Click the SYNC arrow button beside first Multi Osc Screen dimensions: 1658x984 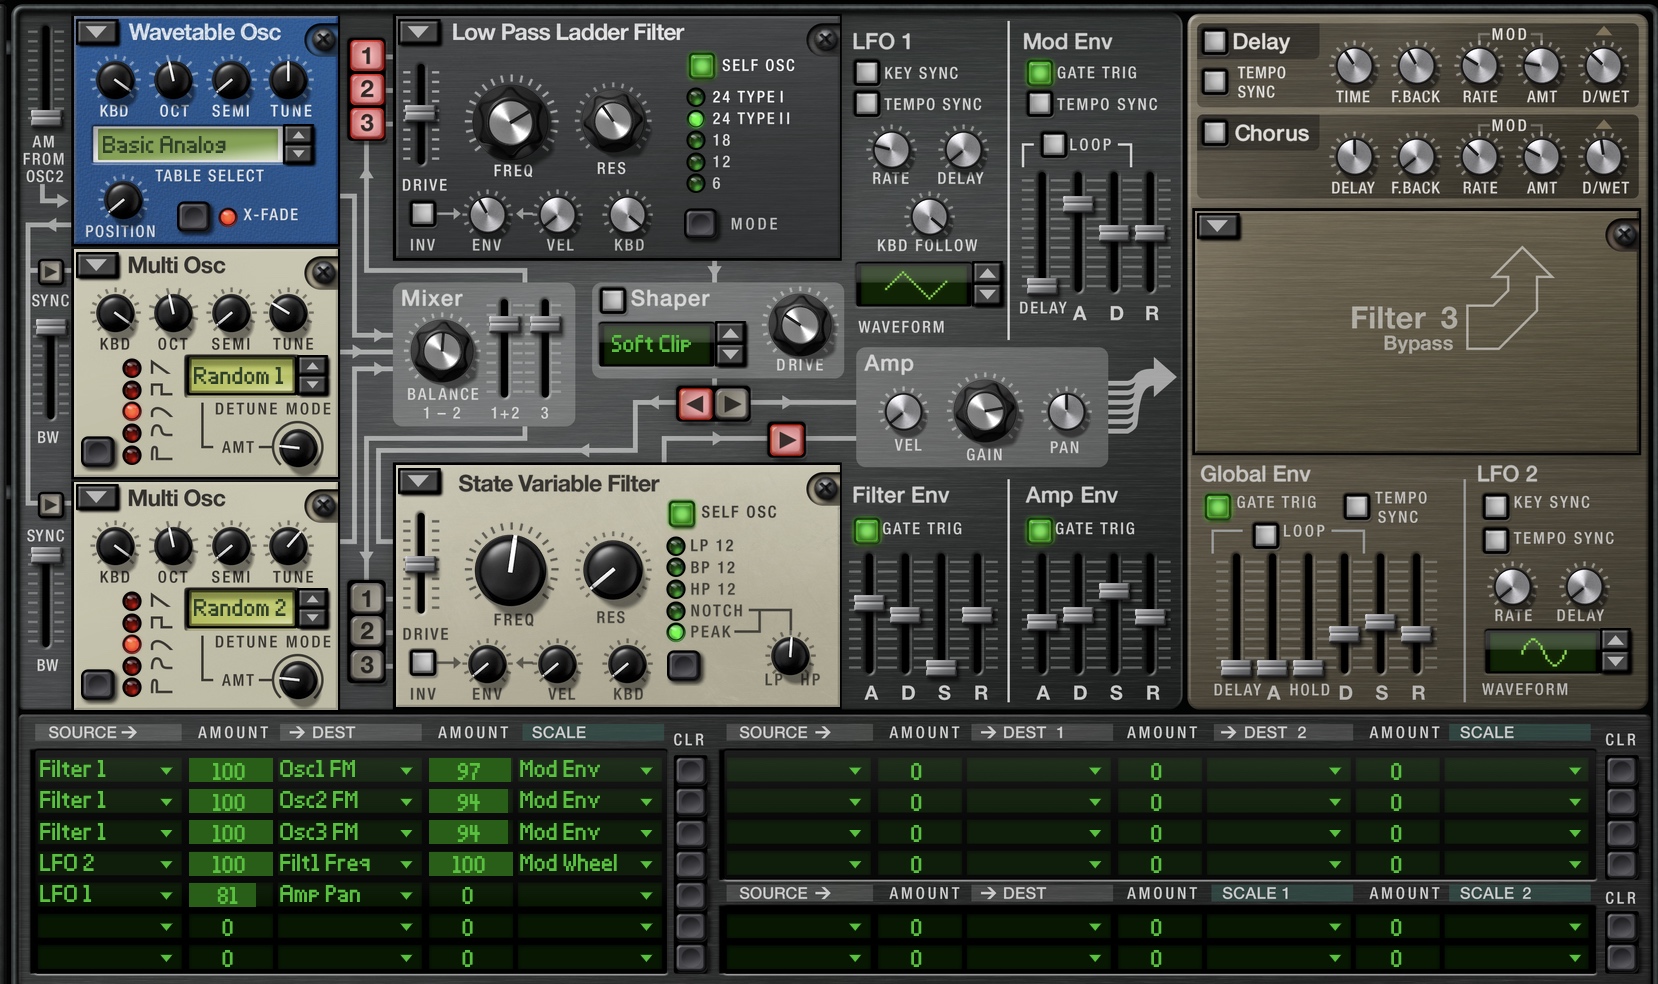coord(50,271)
